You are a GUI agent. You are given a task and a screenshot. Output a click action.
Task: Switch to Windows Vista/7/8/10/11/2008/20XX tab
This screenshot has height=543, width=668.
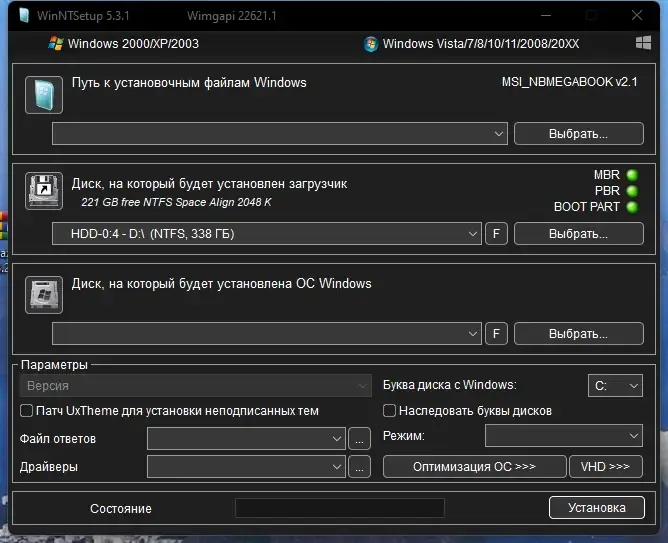tap(472, 43)
